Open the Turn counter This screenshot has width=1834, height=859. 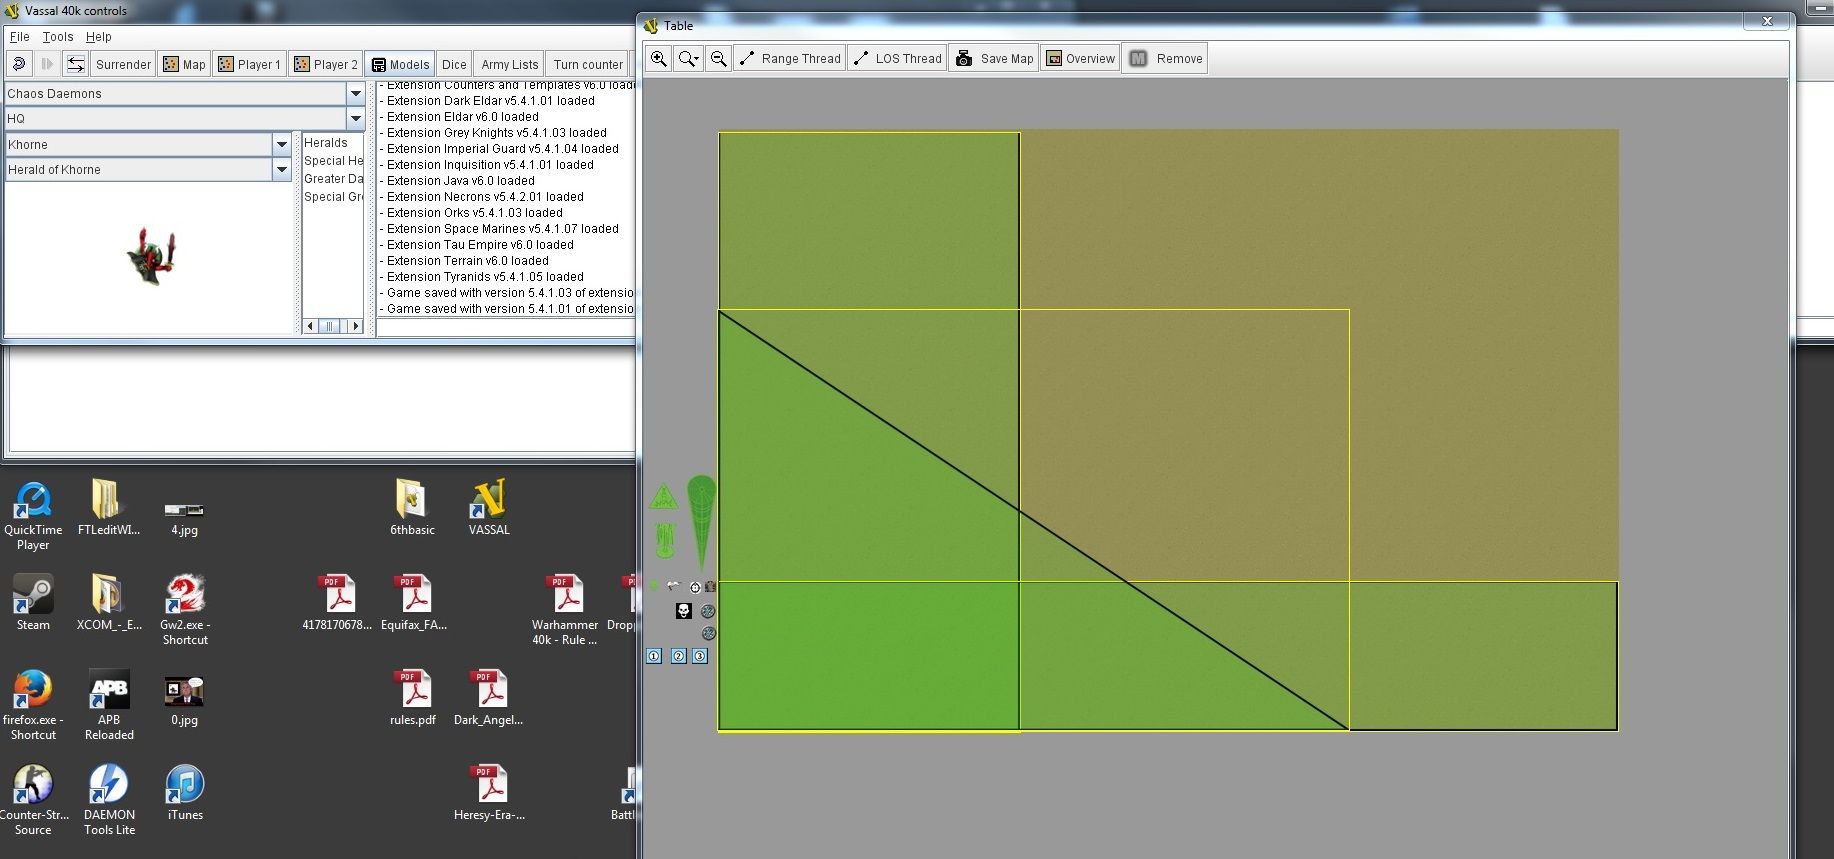click(588, 64)
